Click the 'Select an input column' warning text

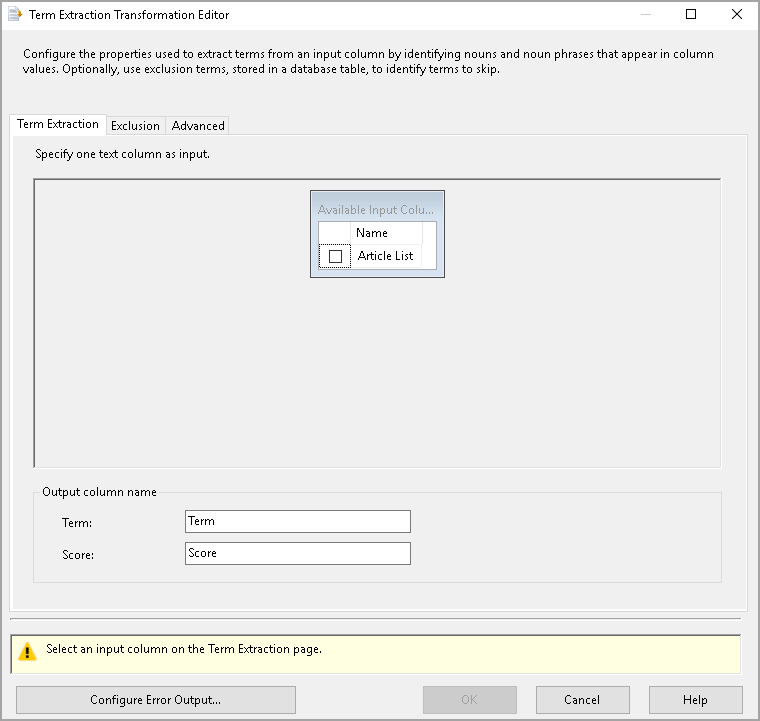tap(184, 649)
